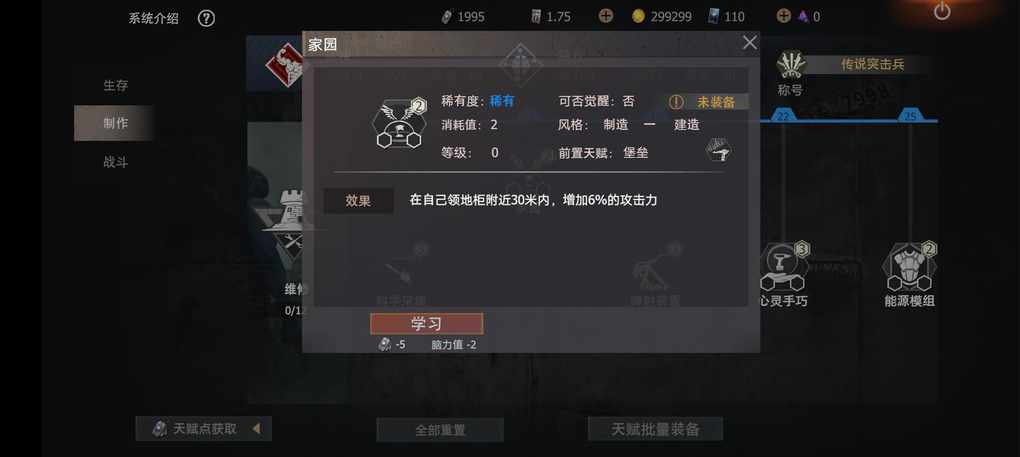The image size is (1020, 457).
Task: Switch to the 战斗 tab
Action: pyautogui.click(x=116, y=162)
